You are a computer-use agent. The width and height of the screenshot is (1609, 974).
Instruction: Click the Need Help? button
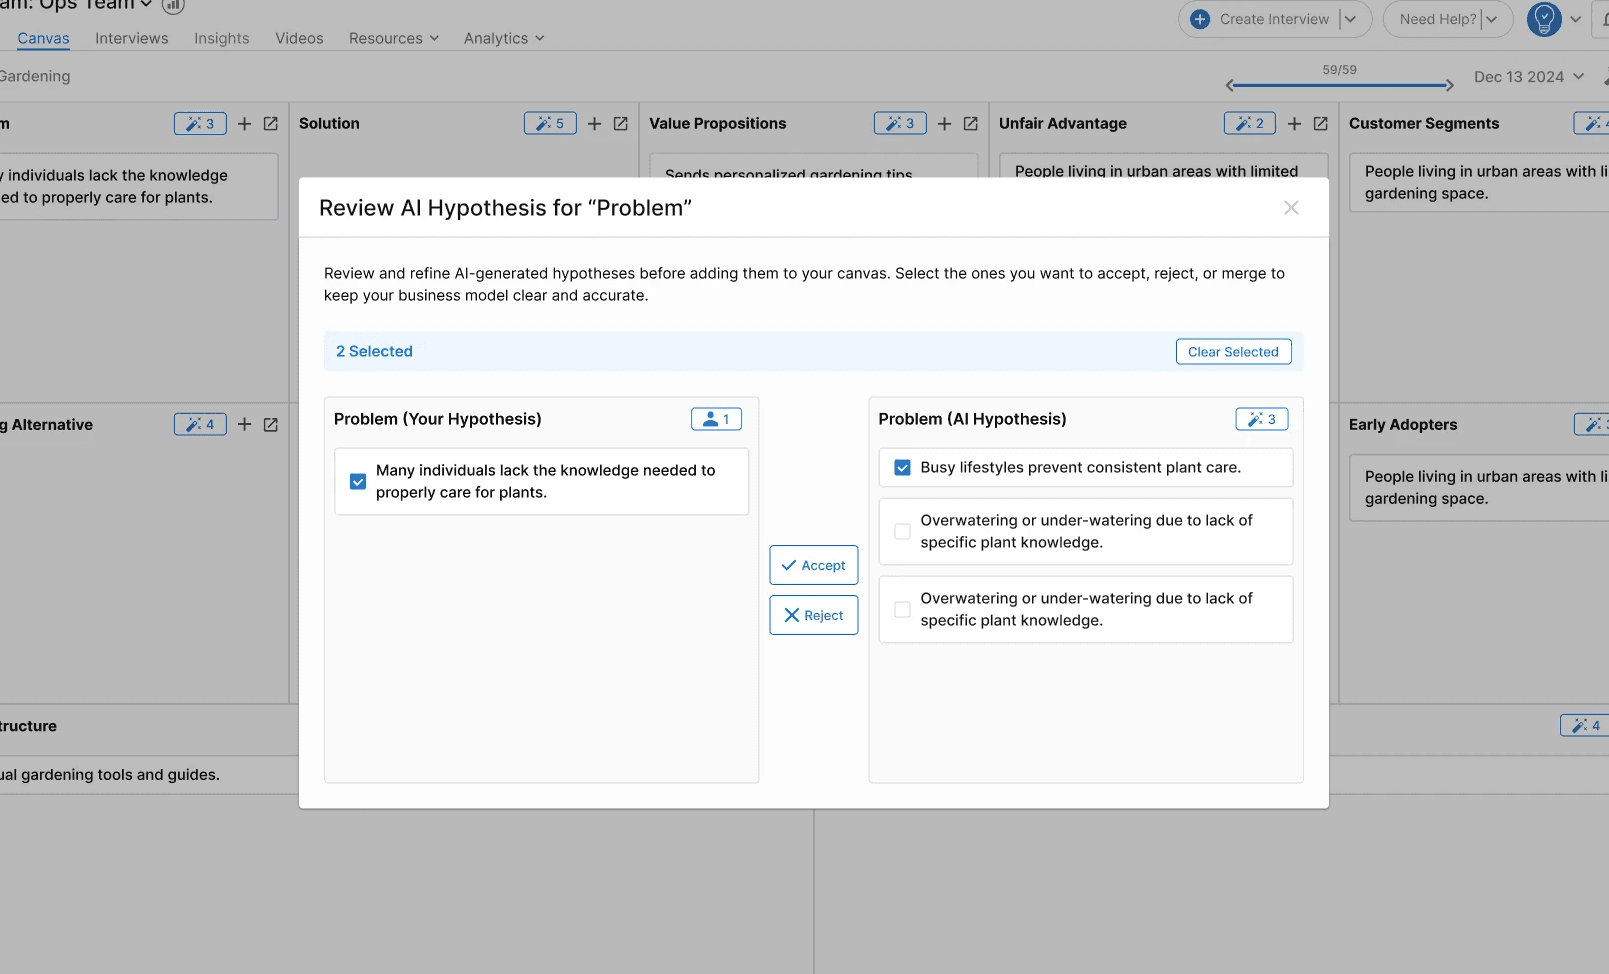click(x=1436, y=19)
